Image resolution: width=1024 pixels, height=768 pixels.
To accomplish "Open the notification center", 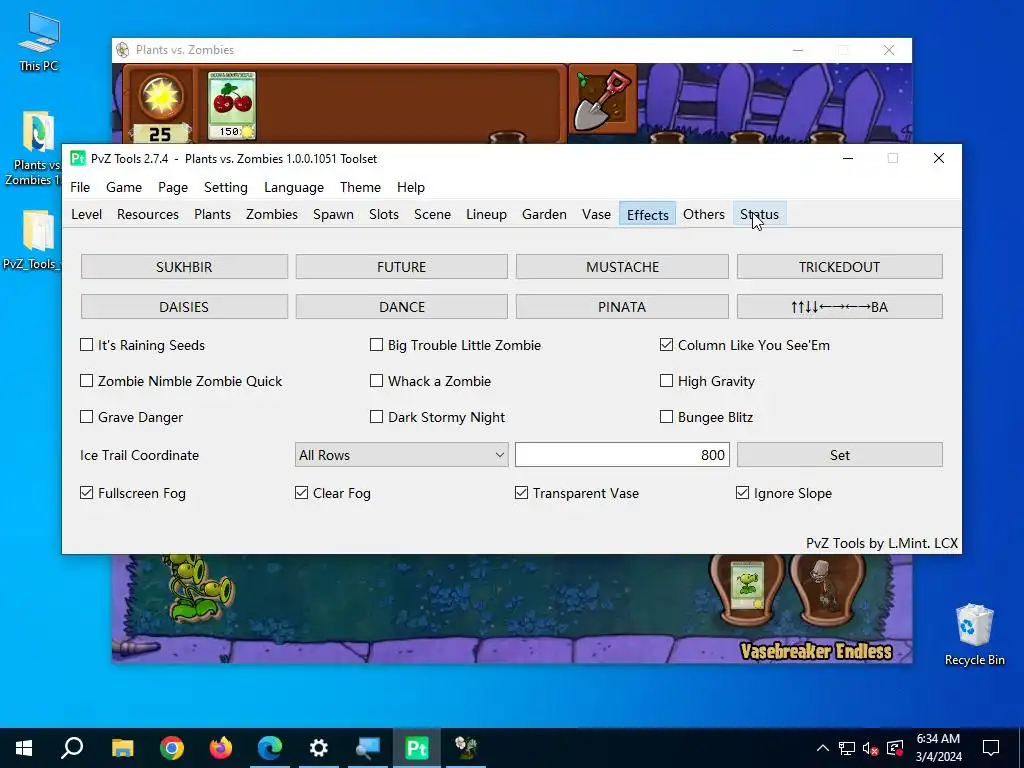I will 991,748.
